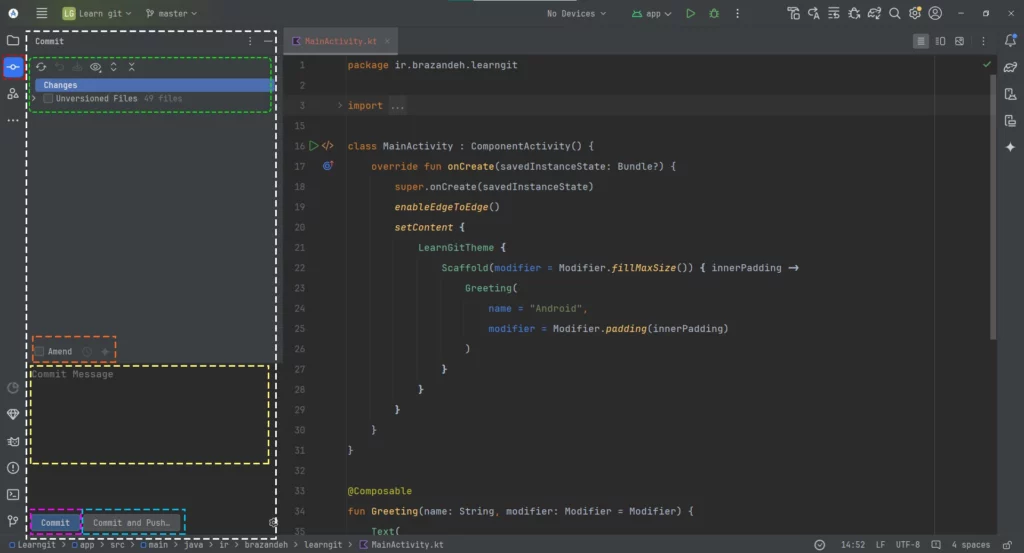Expand all in the changes tree
1024x553 pixels.
click(x=114, y=67)
